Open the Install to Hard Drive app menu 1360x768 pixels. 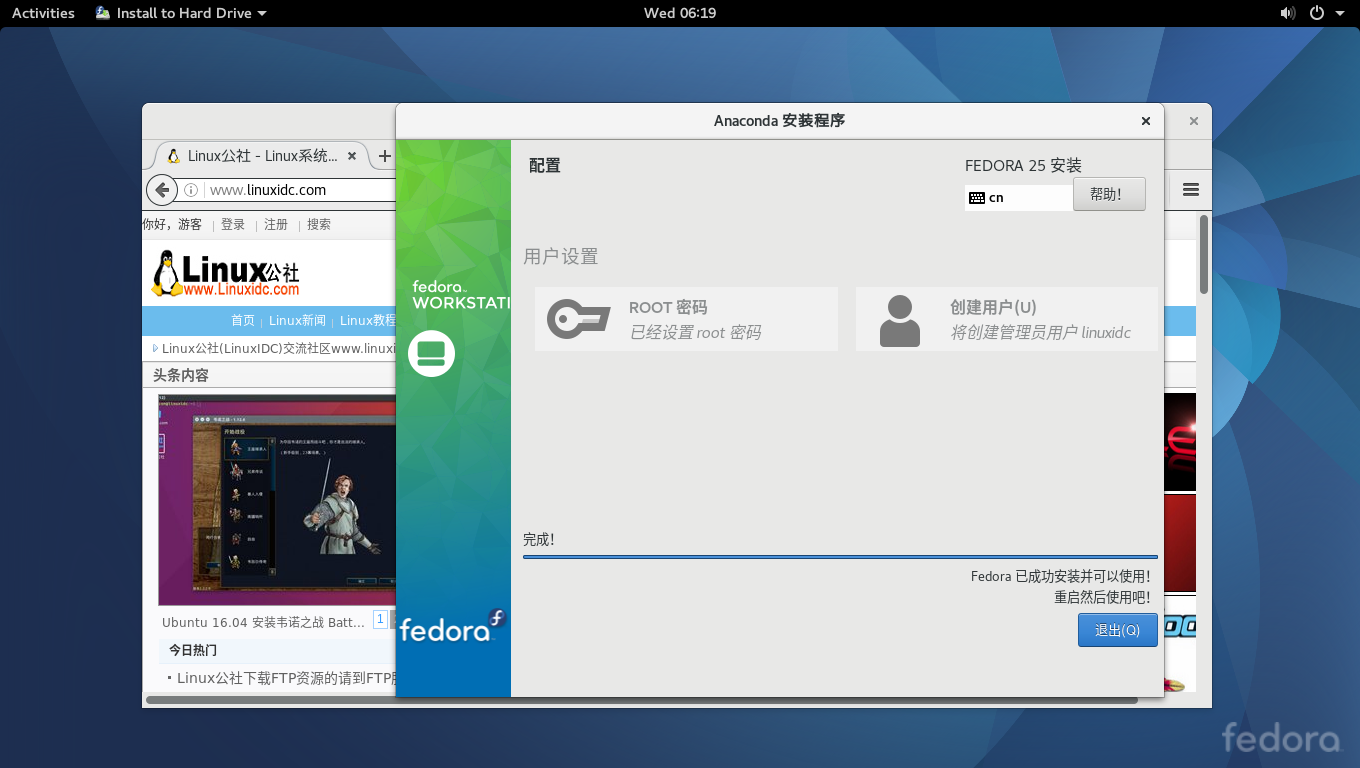(x=181, y=13)
